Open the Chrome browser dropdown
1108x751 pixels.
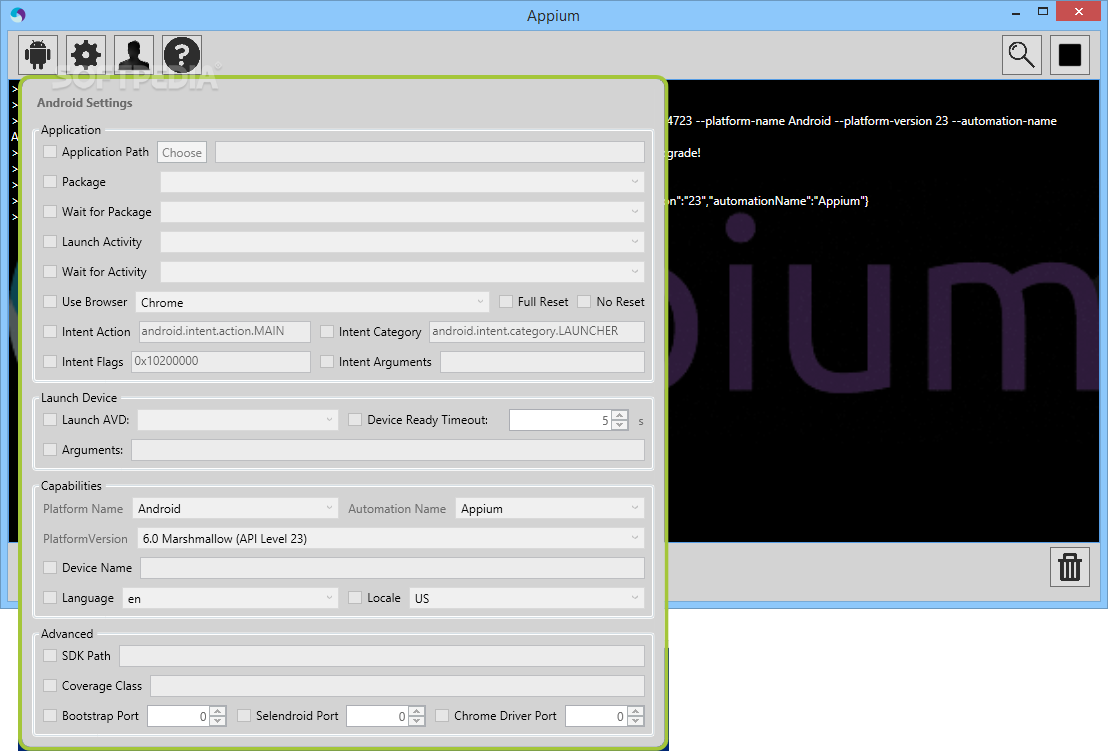[x=312, y=302]
